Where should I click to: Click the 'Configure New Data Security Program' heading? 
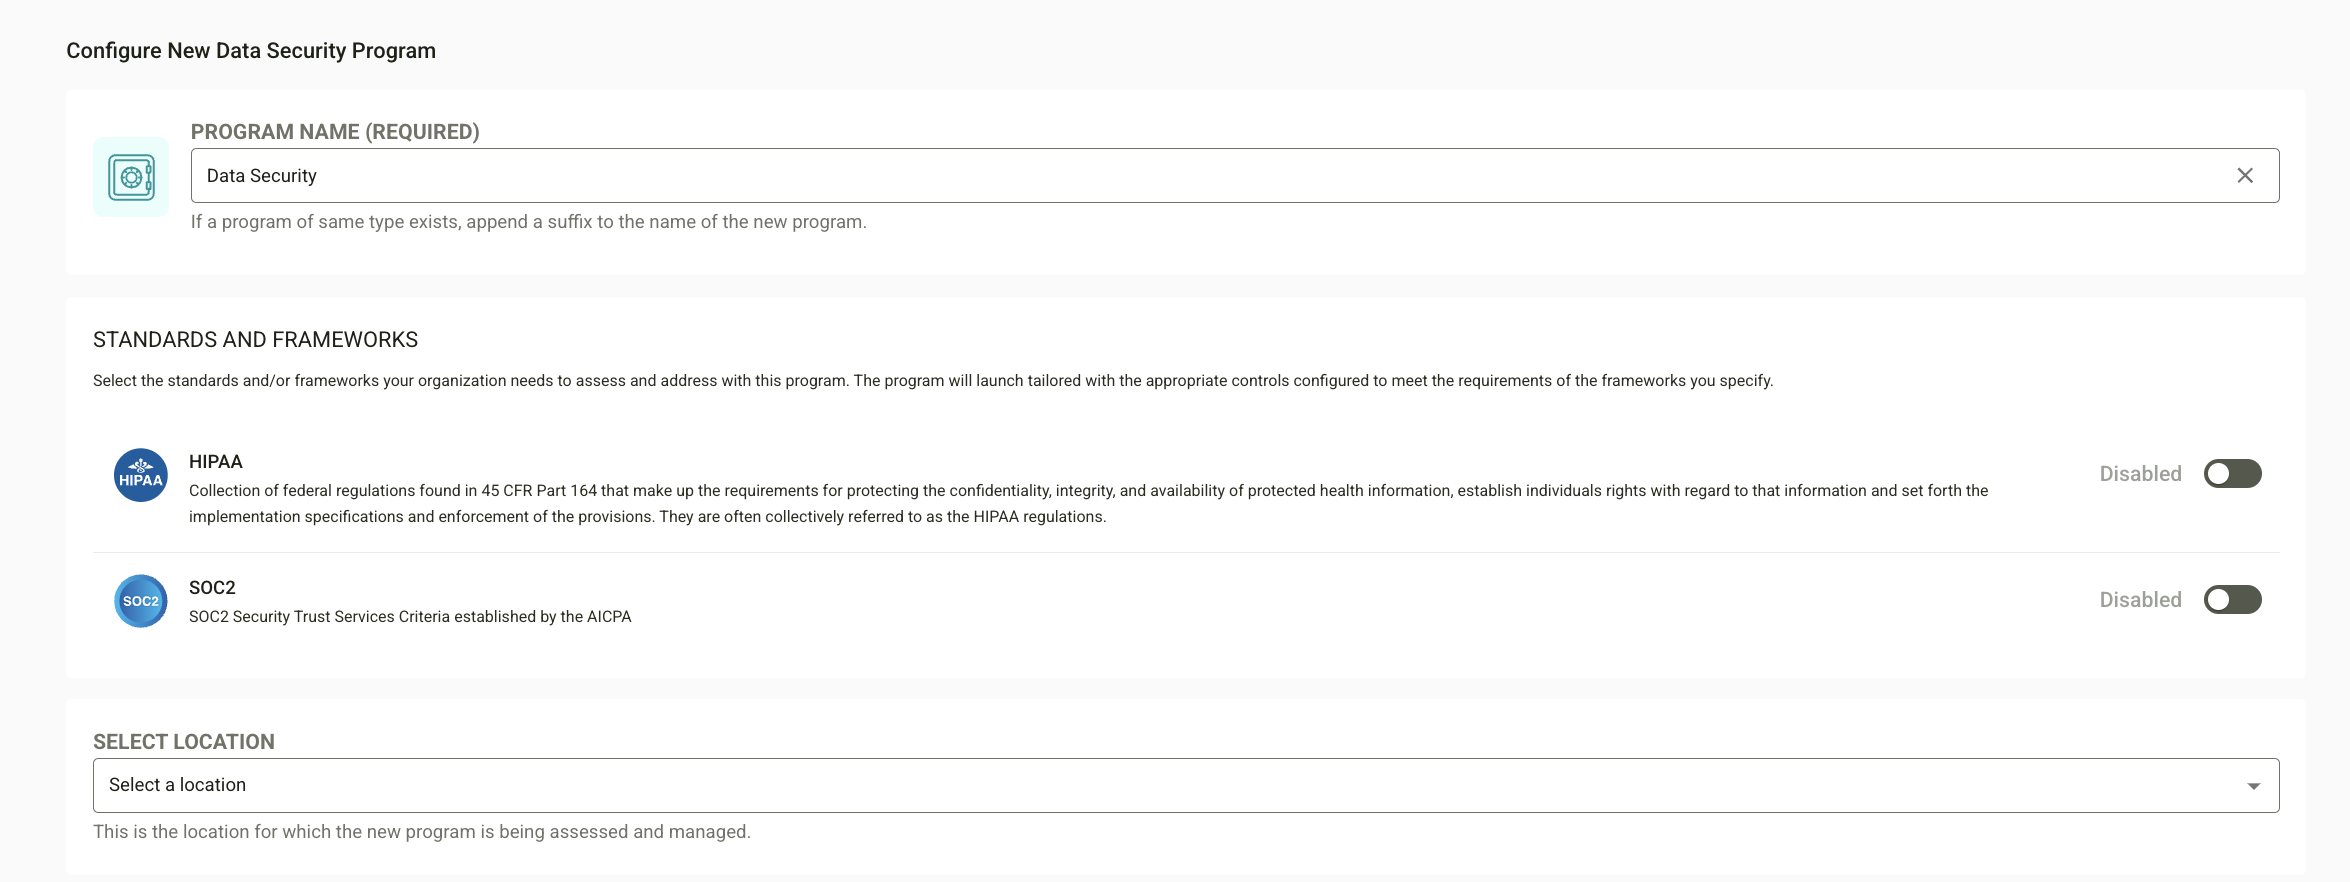click(x=251, y=51)
